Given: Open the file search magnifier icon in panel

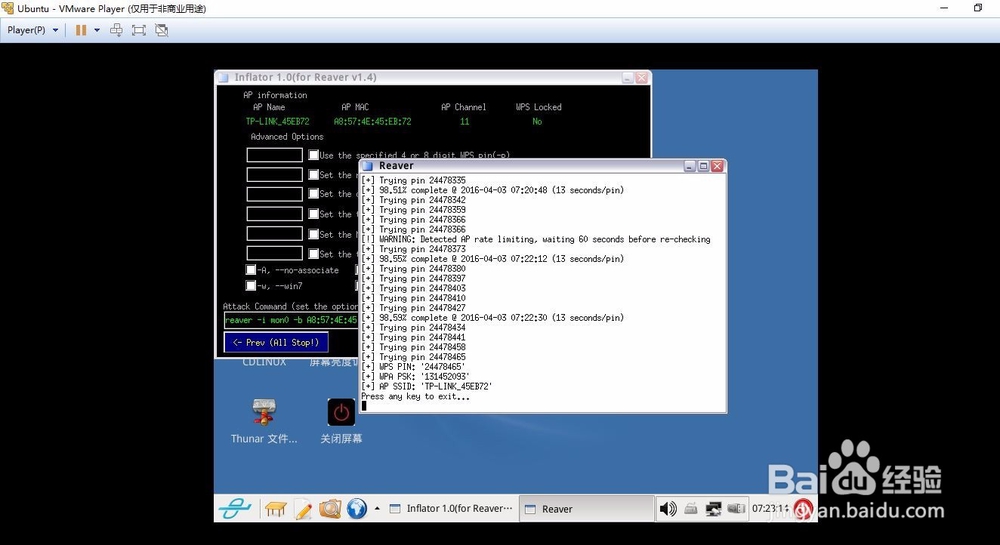Looking at the screenshot, I should (x=330, y=509).
